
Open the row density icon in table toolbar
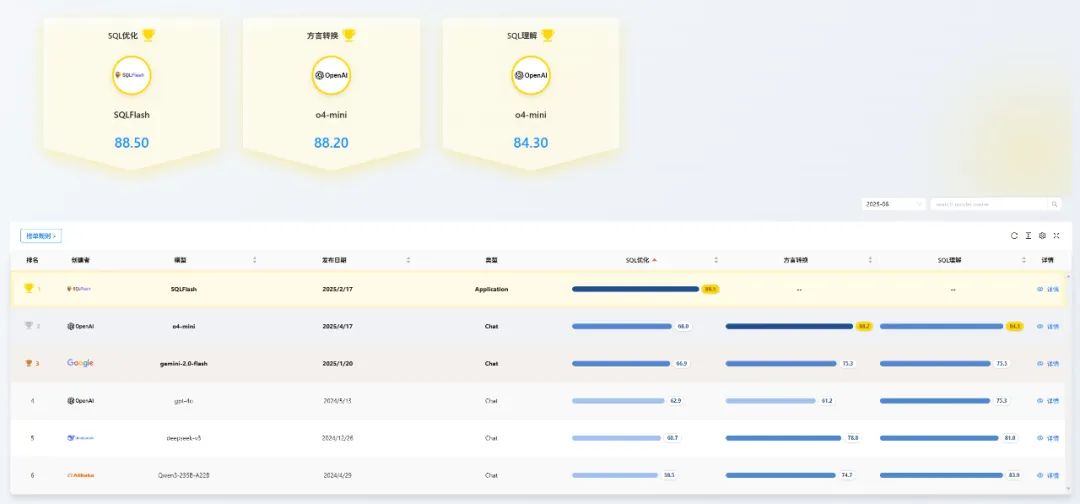1028,235
